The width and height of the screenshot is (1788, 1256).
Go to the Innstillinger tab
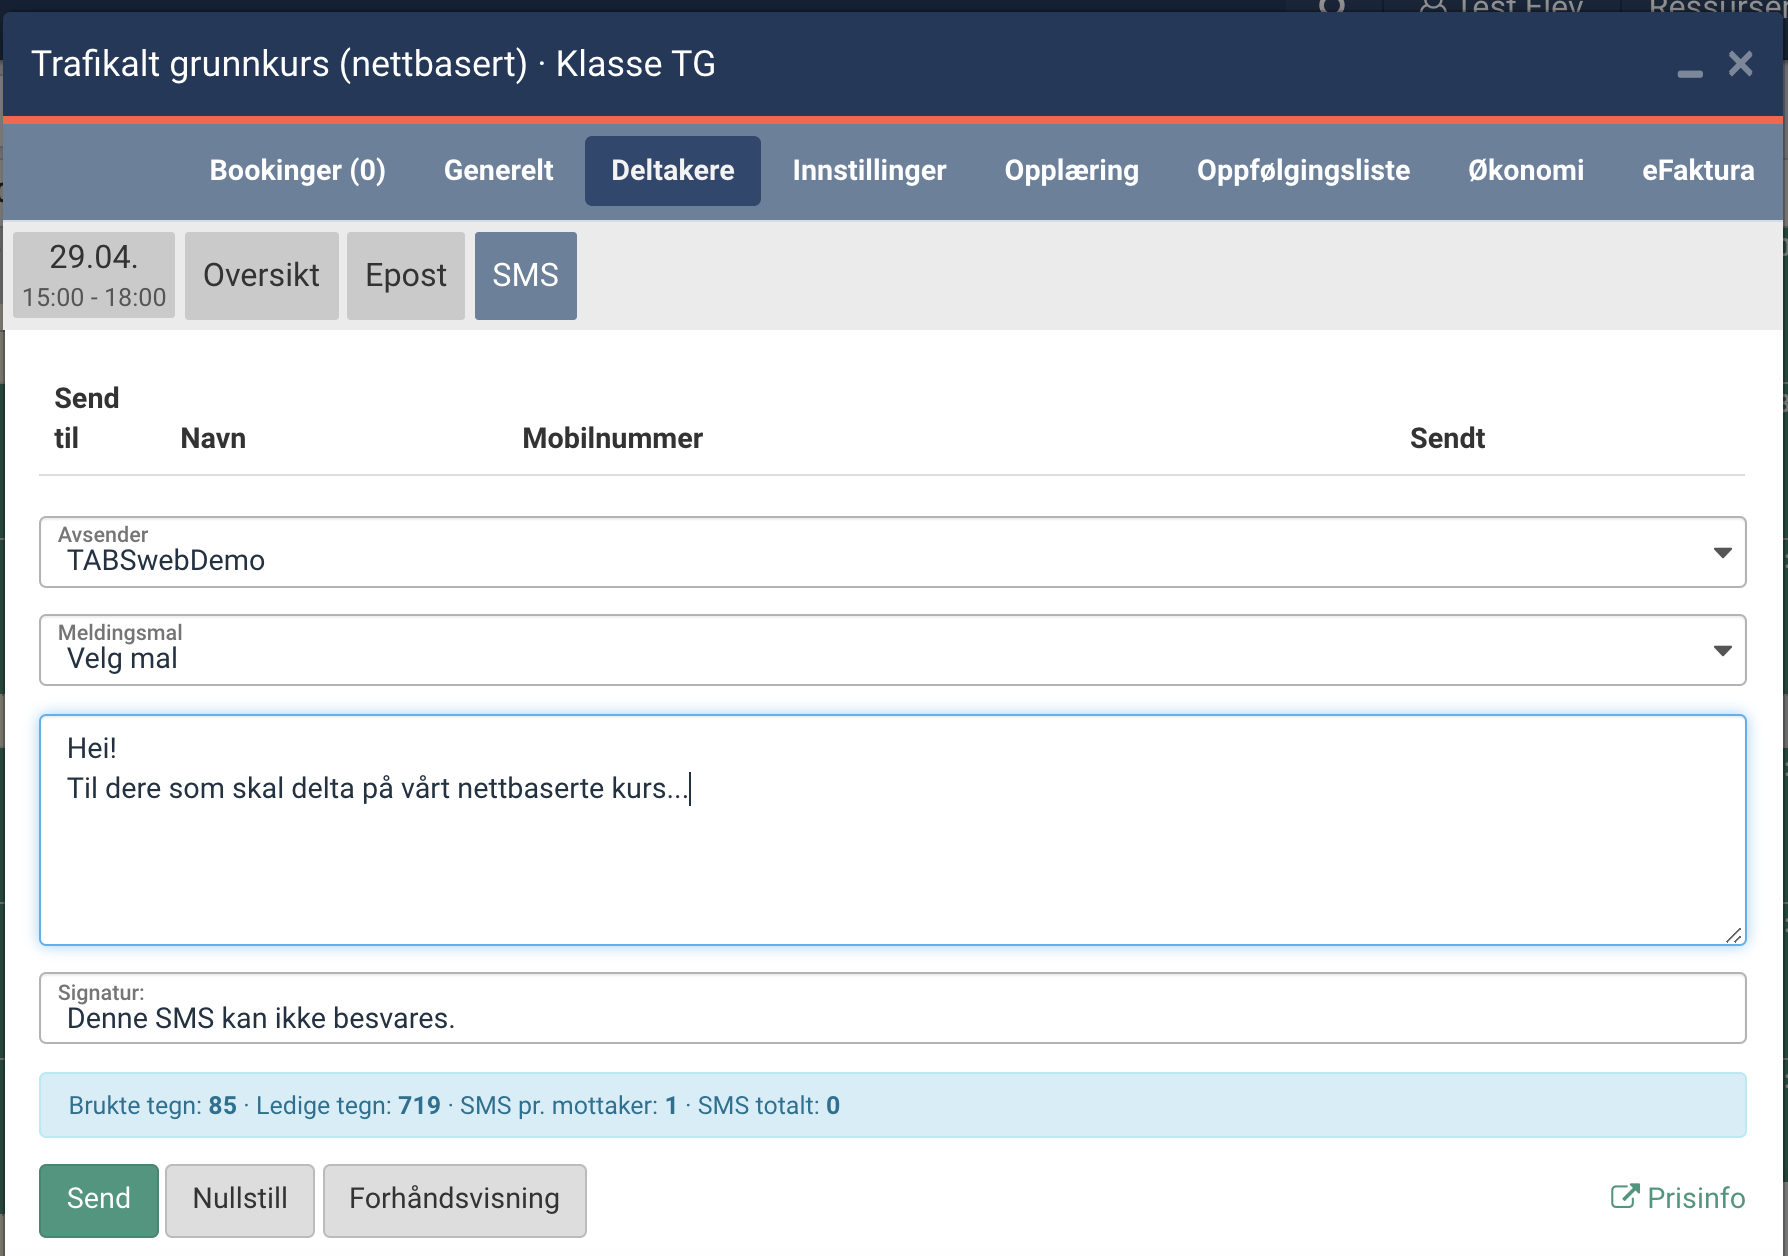pyautogui.click(x=869, y=171)
